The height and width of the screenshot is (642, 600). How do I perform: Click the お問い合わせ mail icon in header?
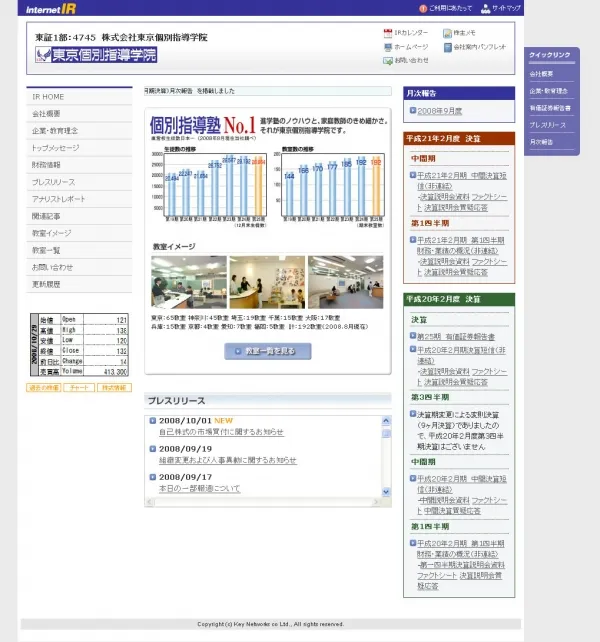(387, 60)
